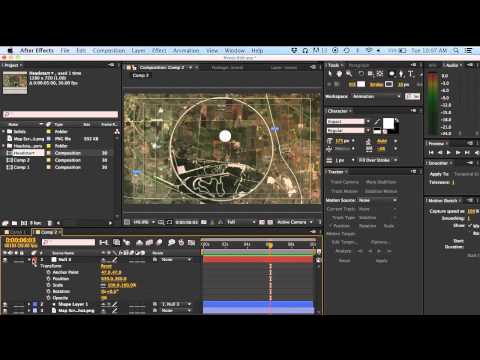Click the eyedropper in Character panel
480x360 pixels.
tap(377, 121)
